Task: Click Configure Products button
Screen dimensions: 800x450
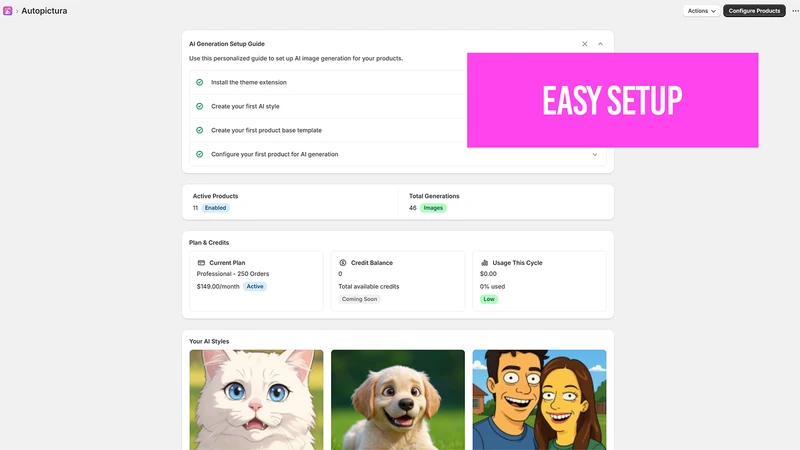Action: [x=754, y=11]
